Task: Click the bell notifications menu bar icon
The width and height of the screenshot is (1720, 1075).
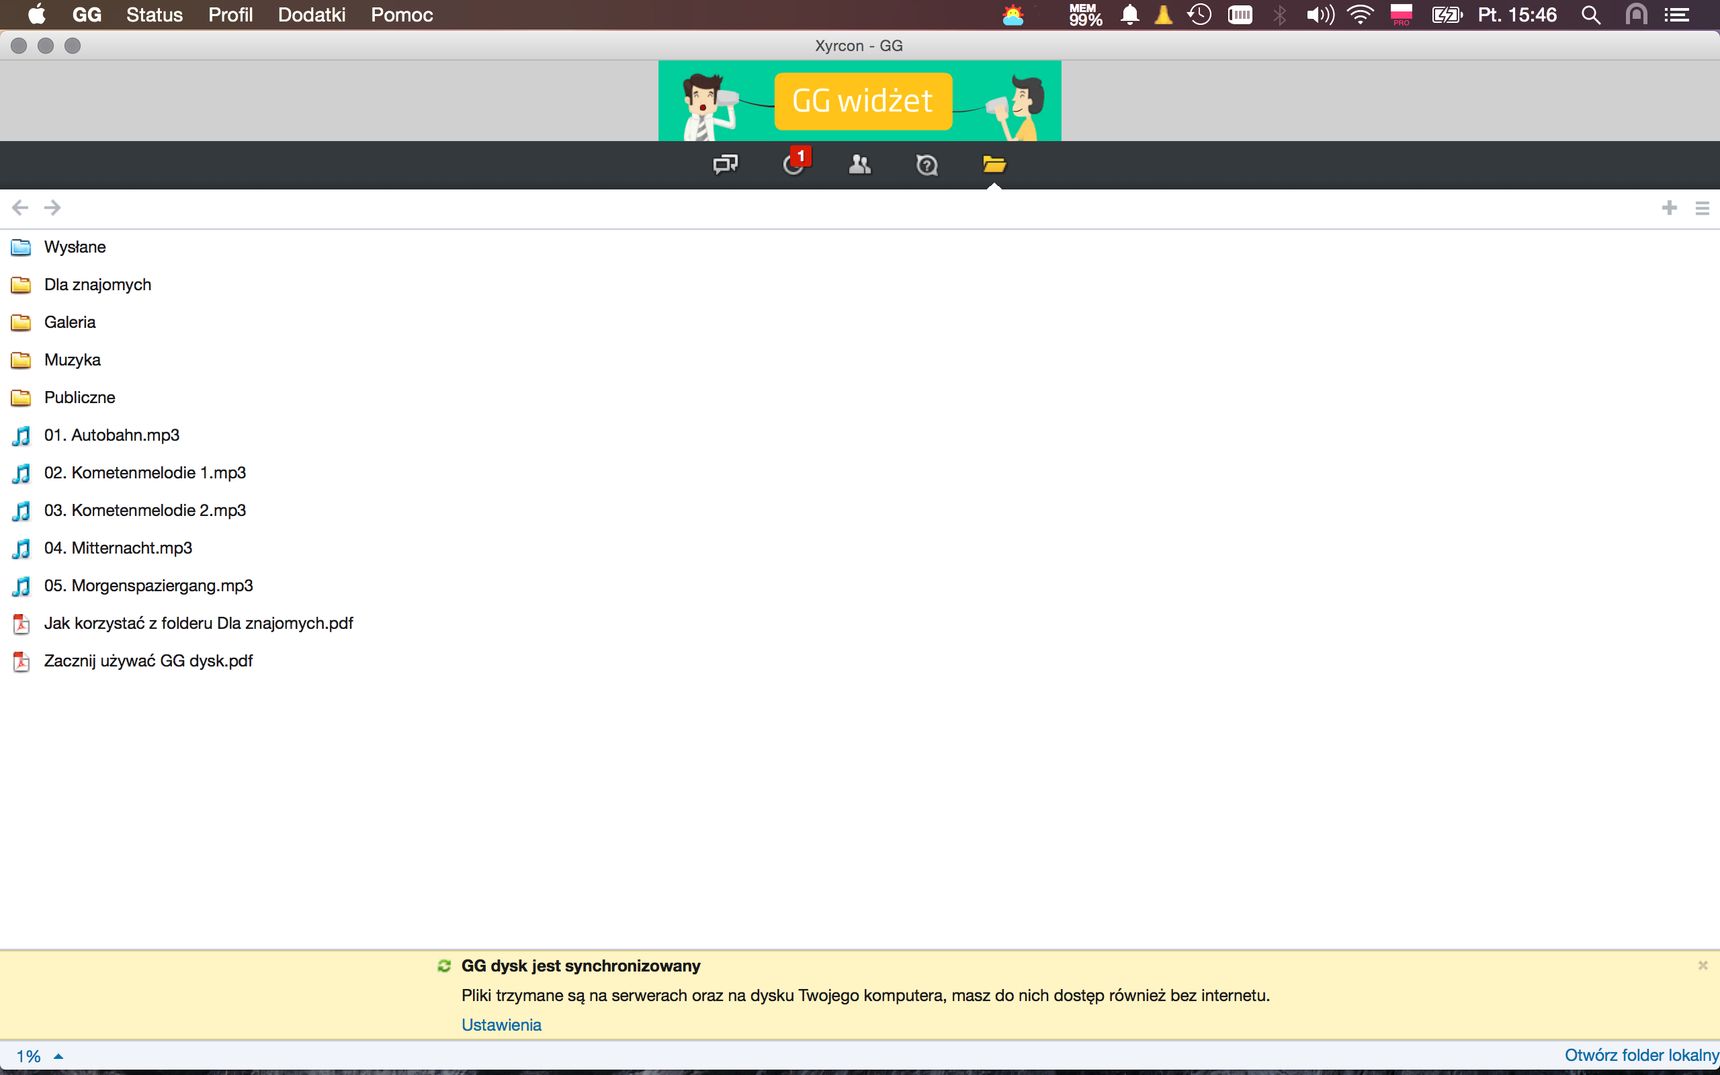Action: [1130, 14]
